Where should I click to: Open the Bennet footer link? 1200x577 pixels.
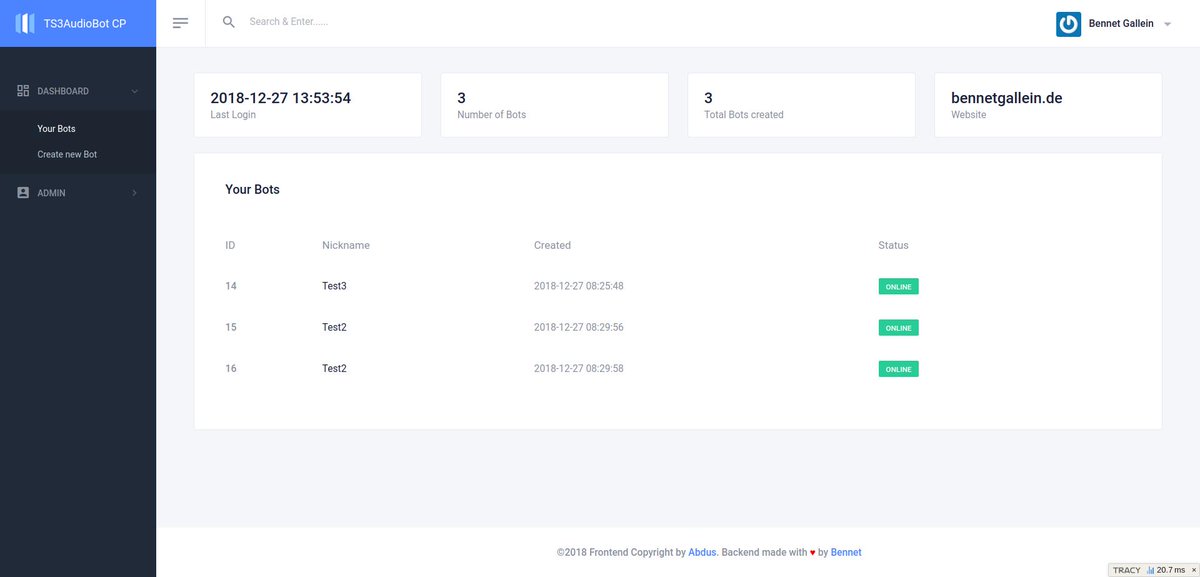coord(846,552)
